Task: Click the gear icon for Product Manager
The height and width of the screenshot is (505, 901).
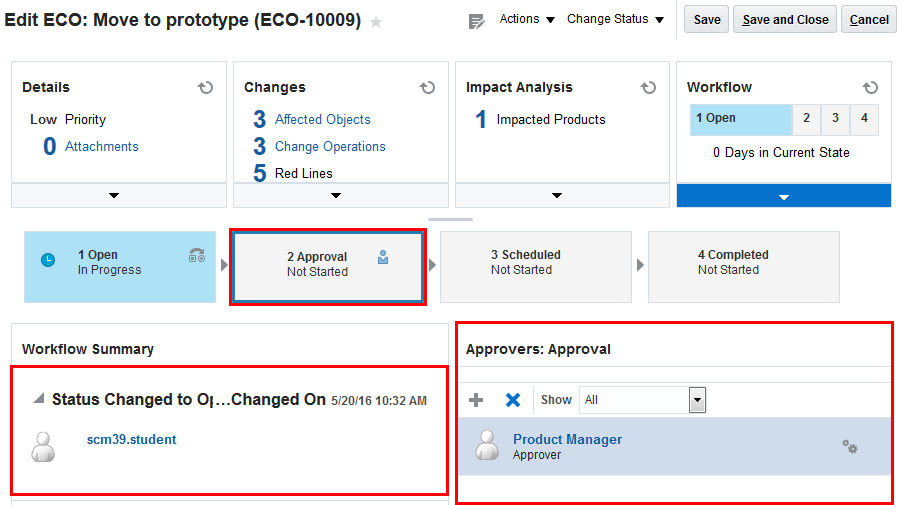Action: (850, 447)
